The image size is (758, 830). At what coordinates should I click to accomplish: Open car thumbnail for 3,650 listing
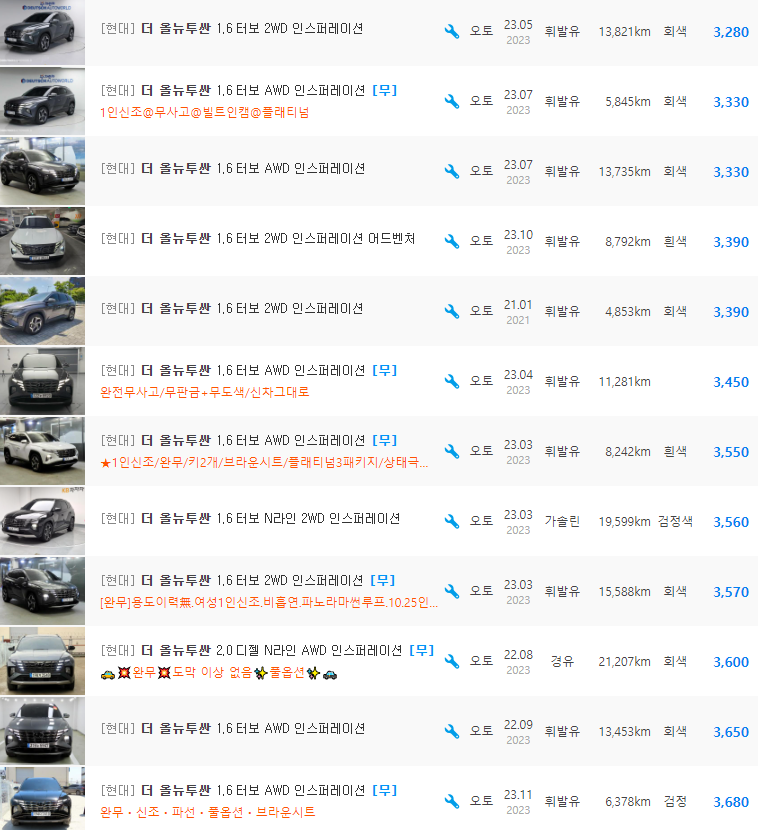tap(42, 732)
